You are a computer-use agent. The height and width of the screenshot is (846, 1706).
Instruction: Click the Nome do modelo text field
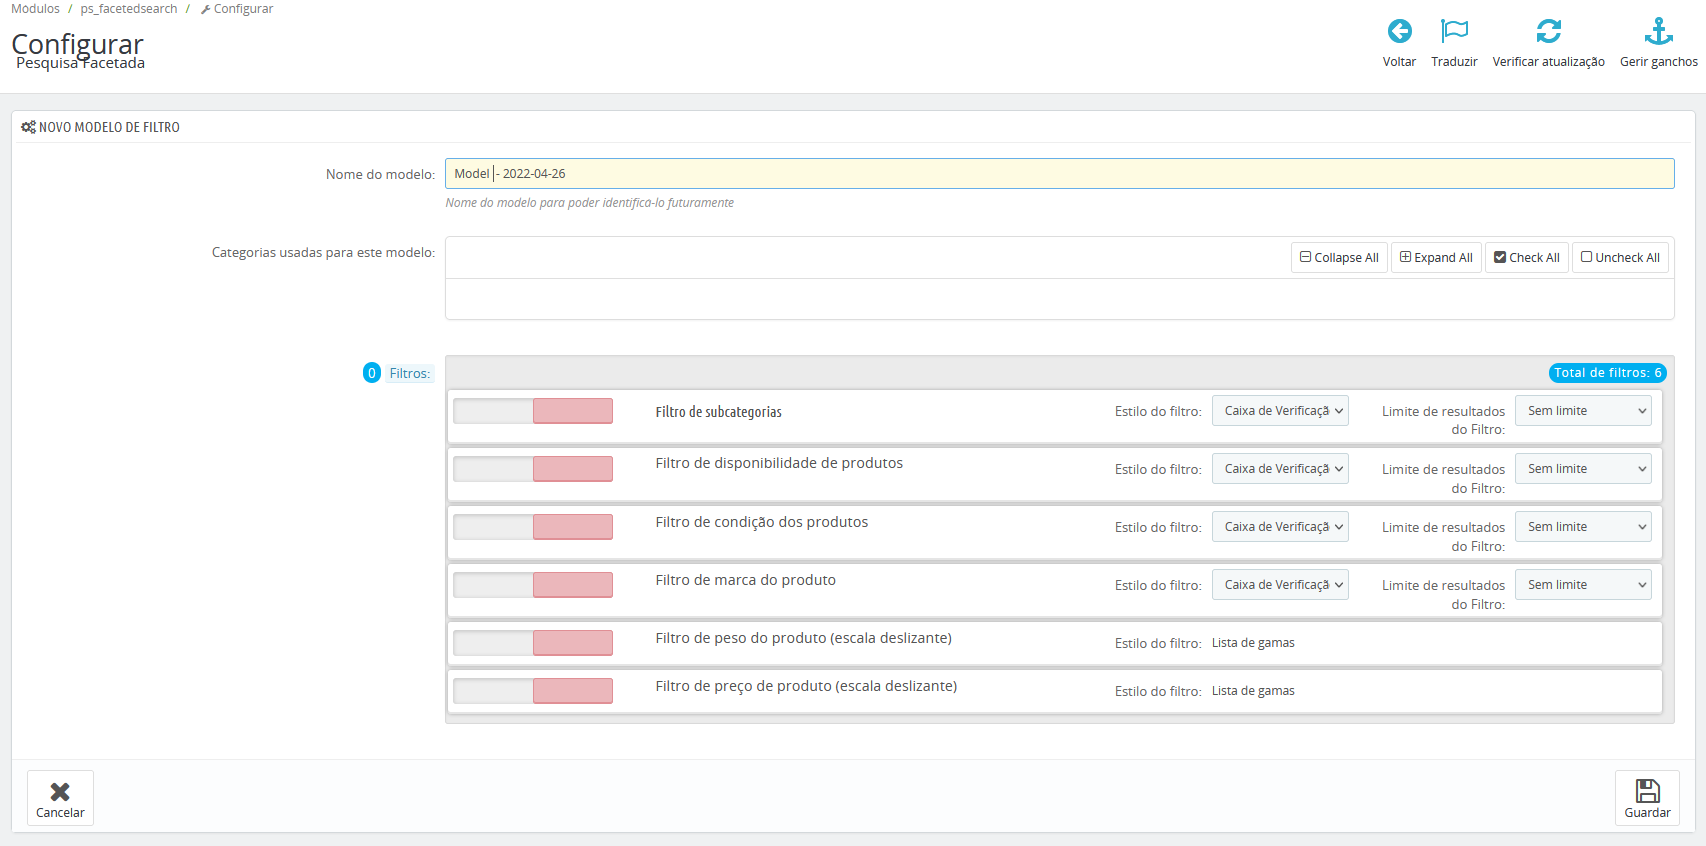1059,174
